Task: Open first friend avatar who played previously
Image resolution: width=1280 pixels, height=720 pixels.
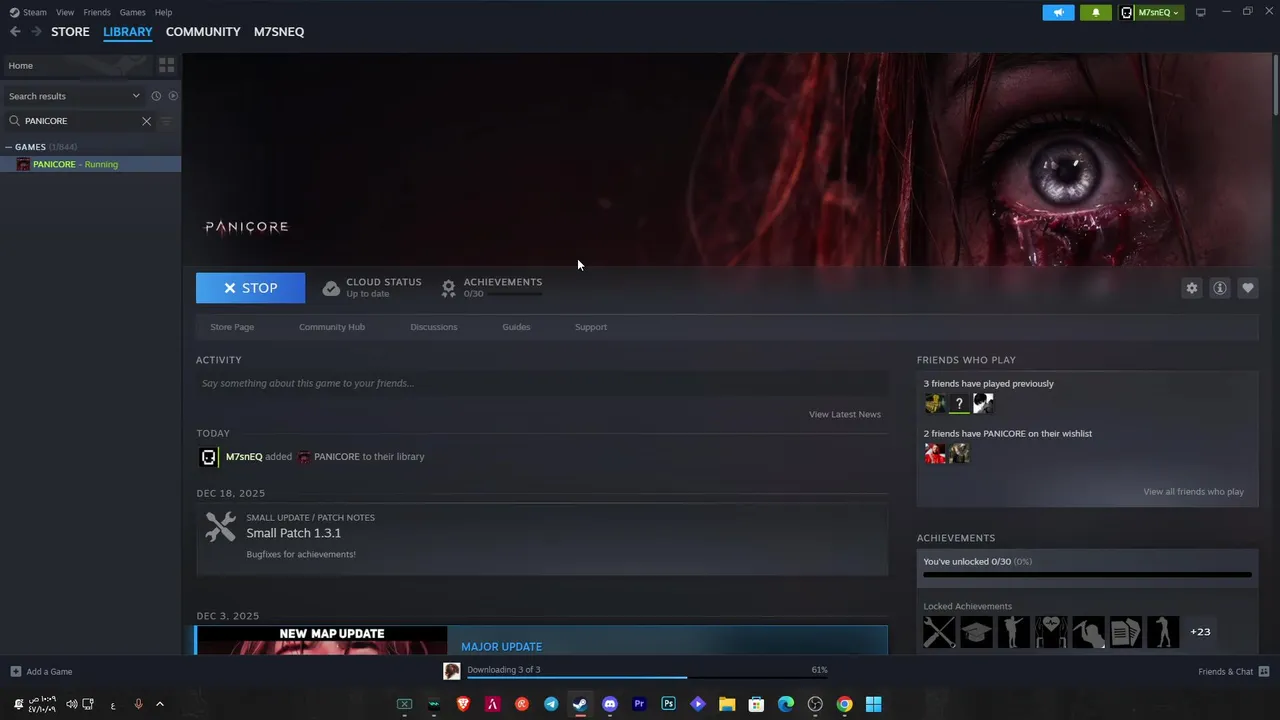Action: pyautogui.click(x=934, y=403)
